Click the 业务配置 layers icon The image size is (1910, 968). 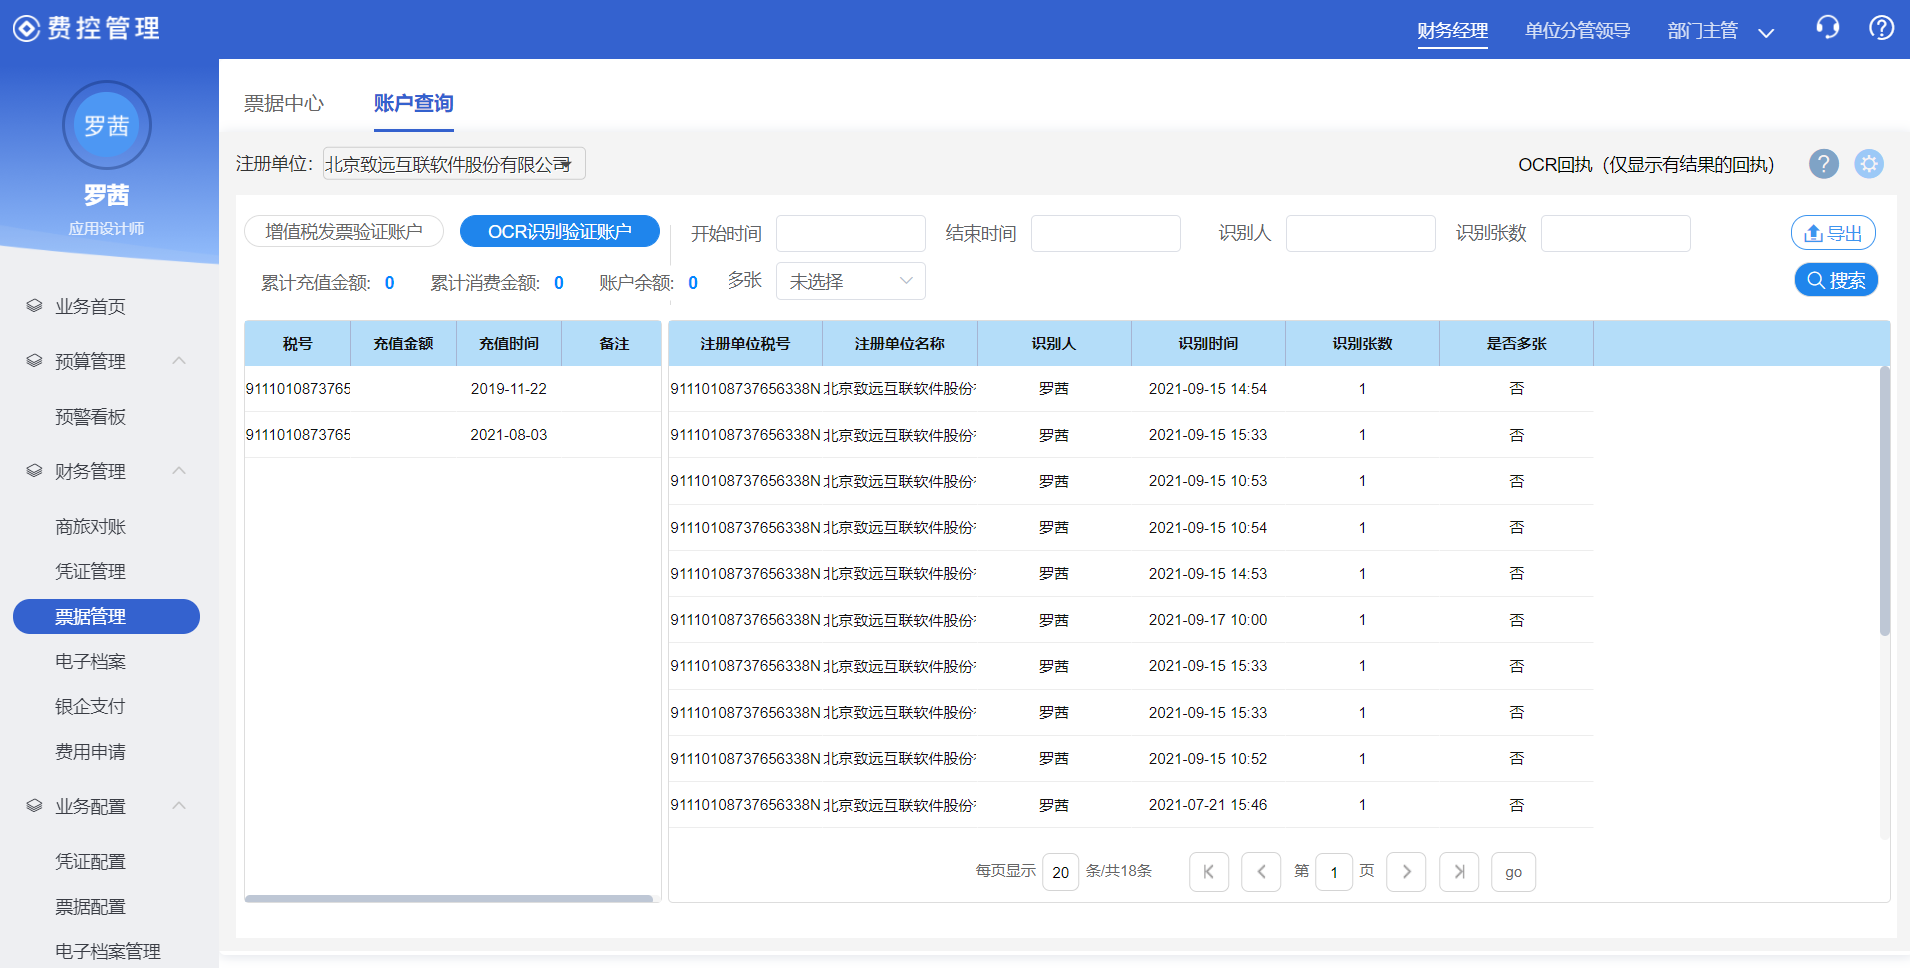[34, 806]
